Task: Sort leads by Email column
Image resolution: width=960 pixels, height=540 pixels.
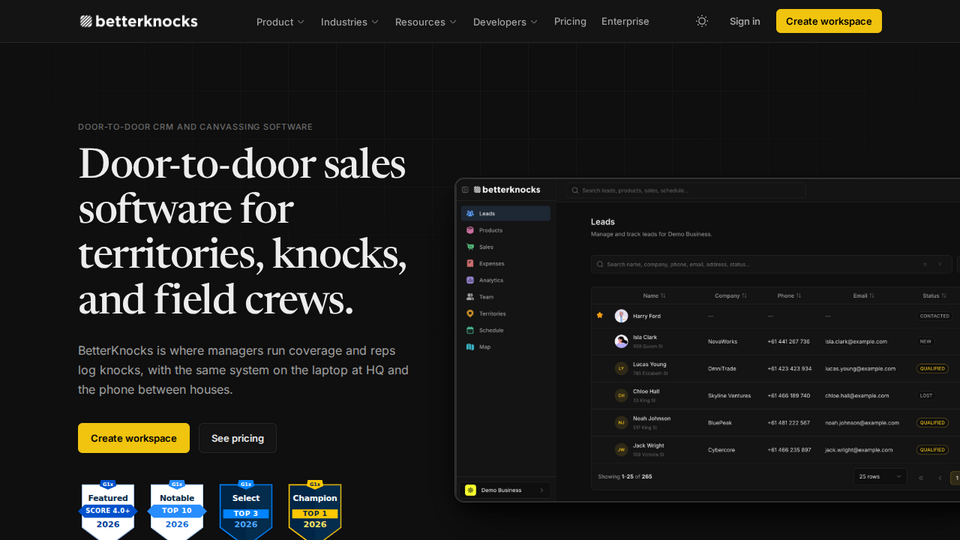Action: [863, 296]
